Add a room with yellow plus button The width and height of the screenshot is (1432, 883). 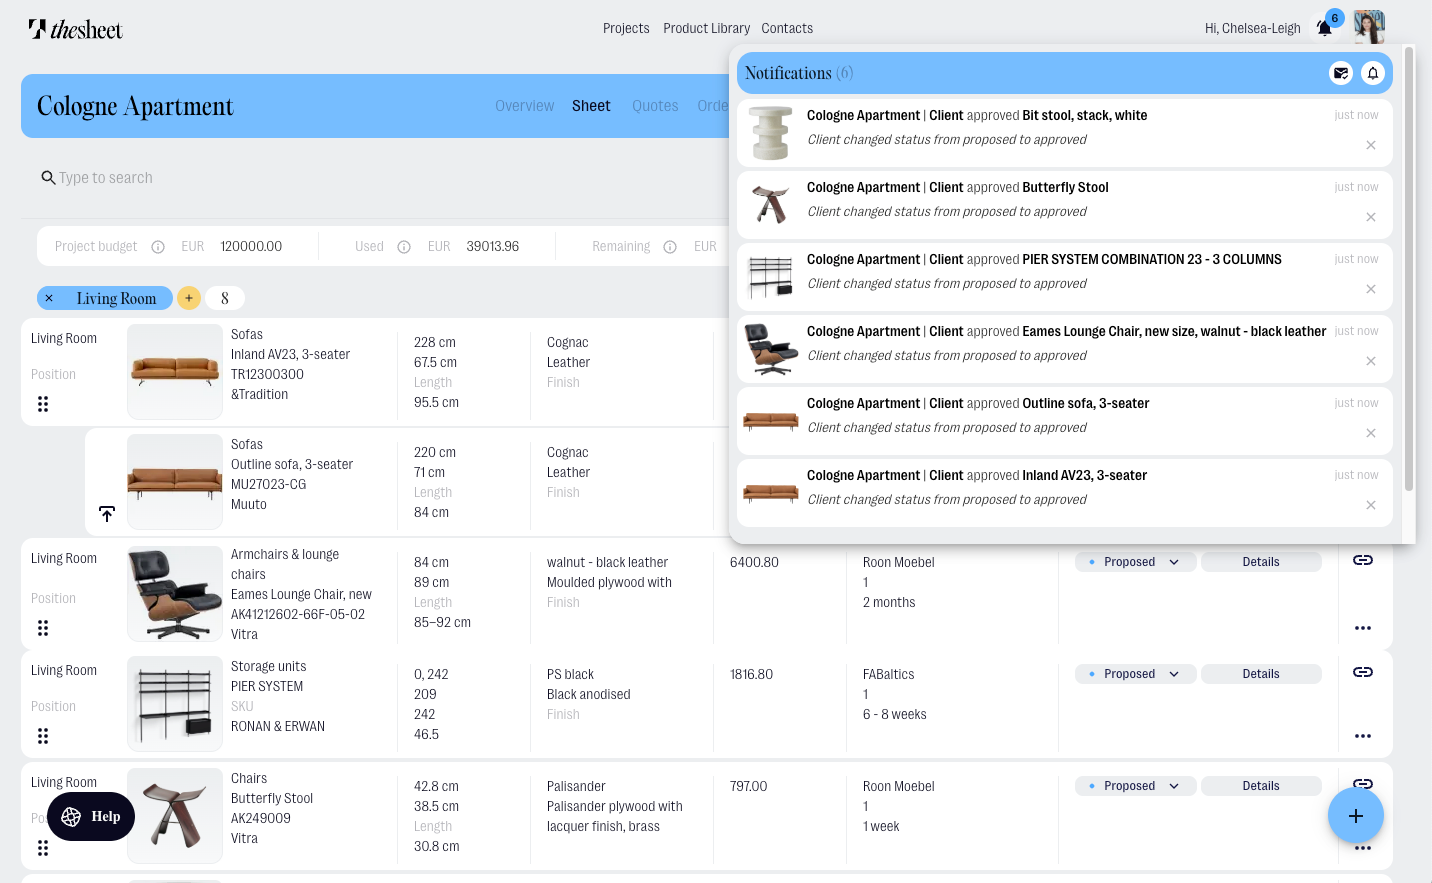click(x=189, y=298)
